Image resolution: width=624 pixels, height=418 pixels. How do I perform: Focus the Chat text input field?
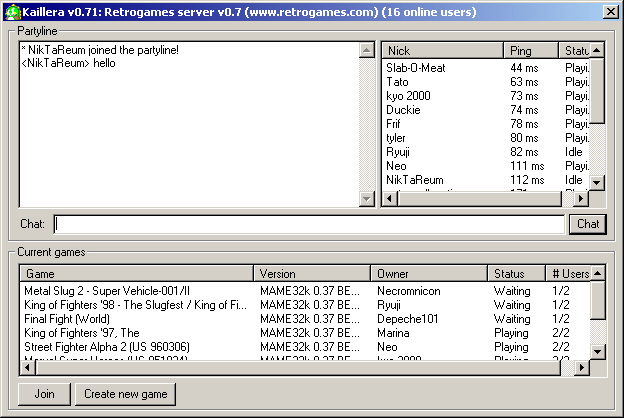click(309, 224)
